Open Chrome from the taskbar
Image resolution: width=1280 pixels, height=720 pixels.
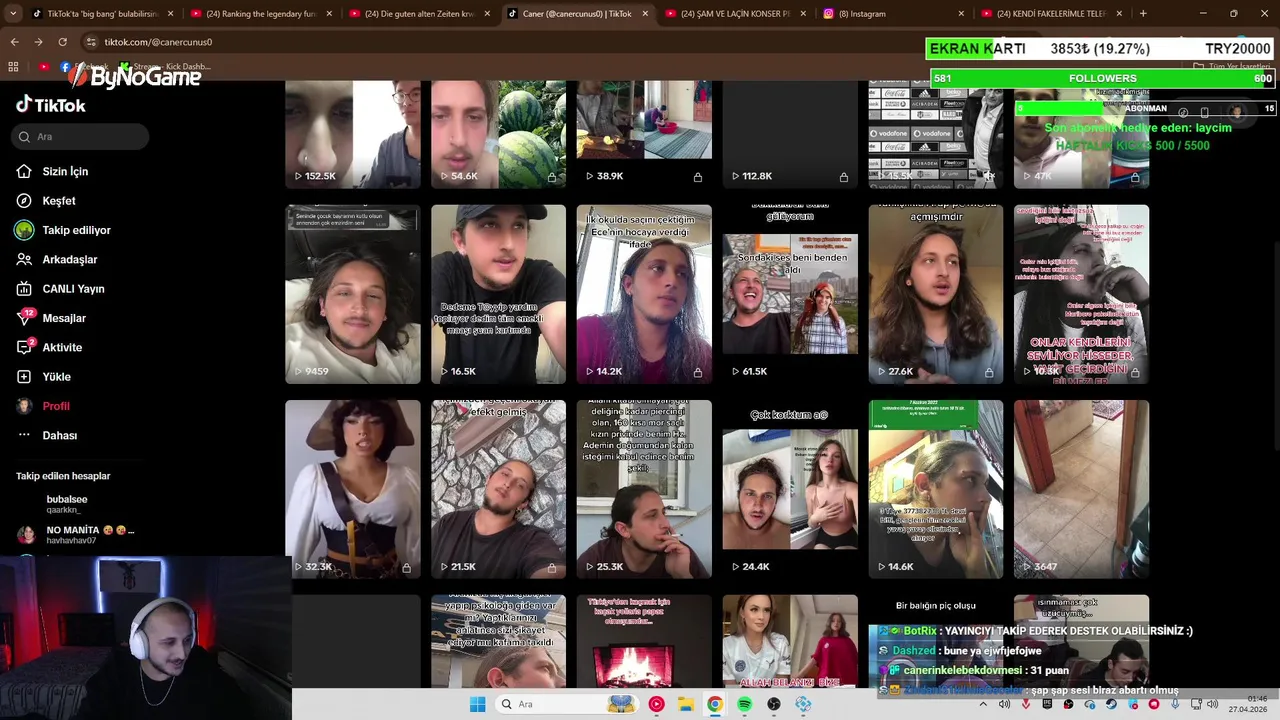[x=715, y=704]
